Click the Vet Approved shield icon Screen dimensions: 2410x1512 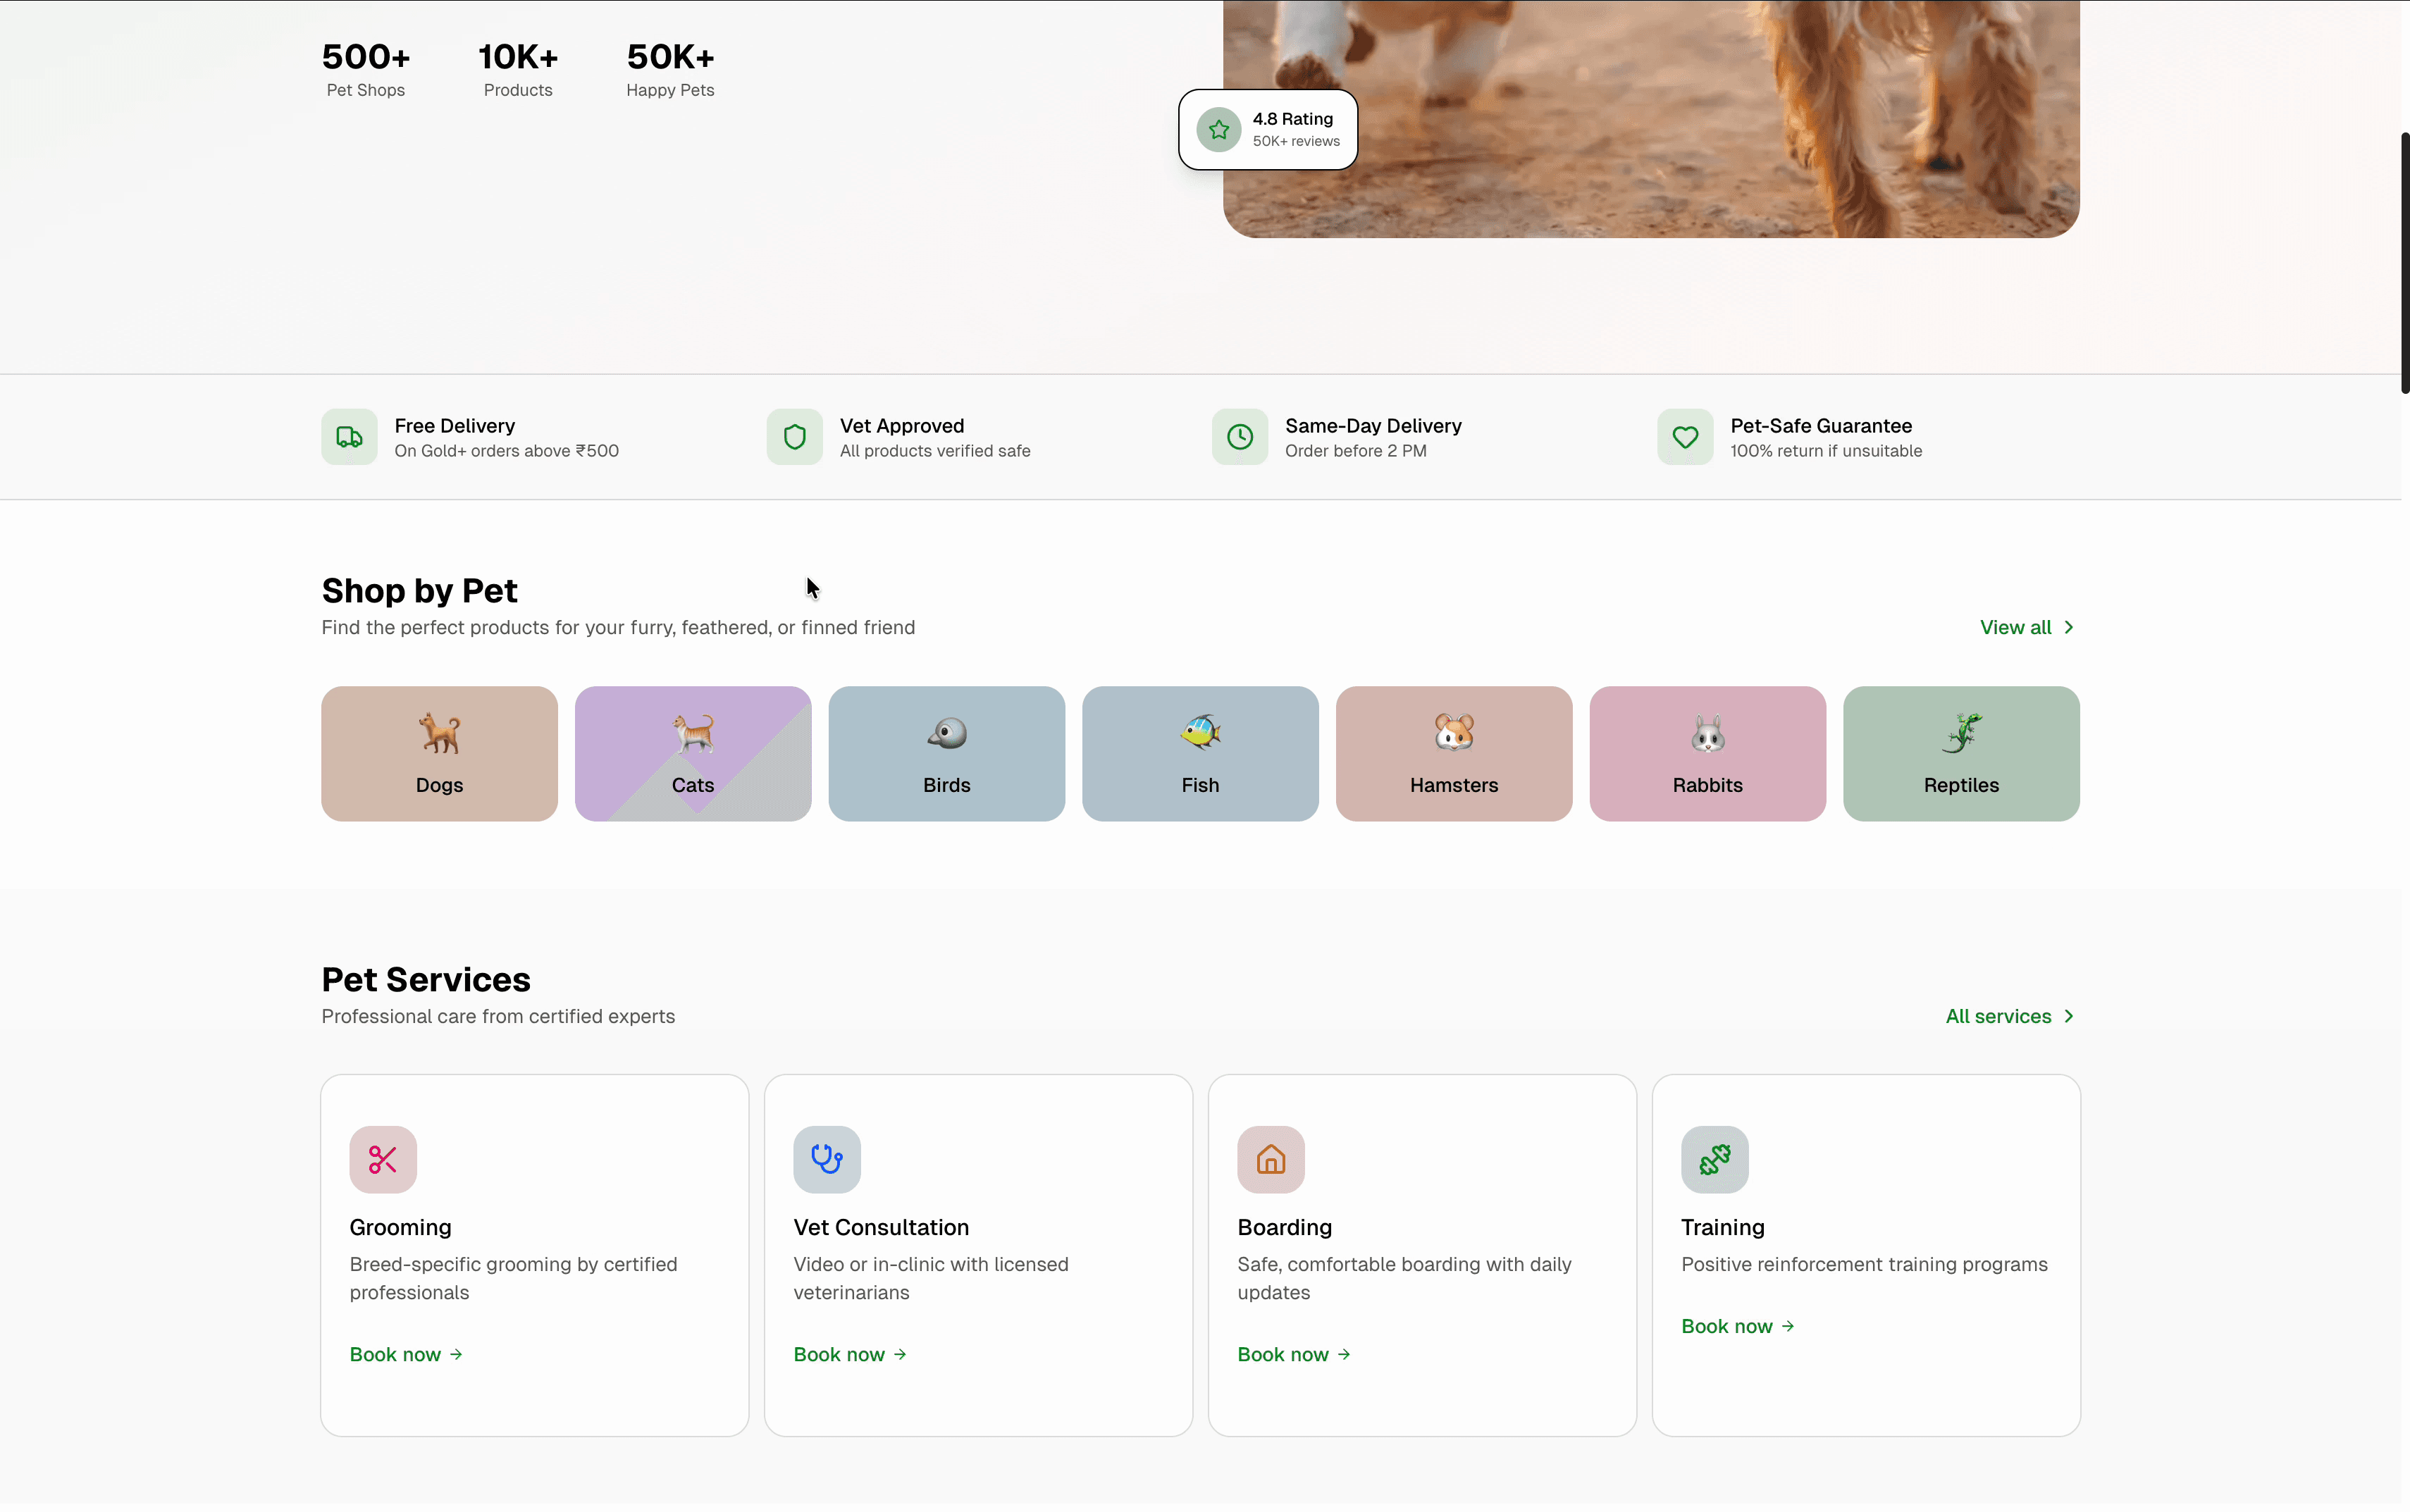click(x=794, y=437)
